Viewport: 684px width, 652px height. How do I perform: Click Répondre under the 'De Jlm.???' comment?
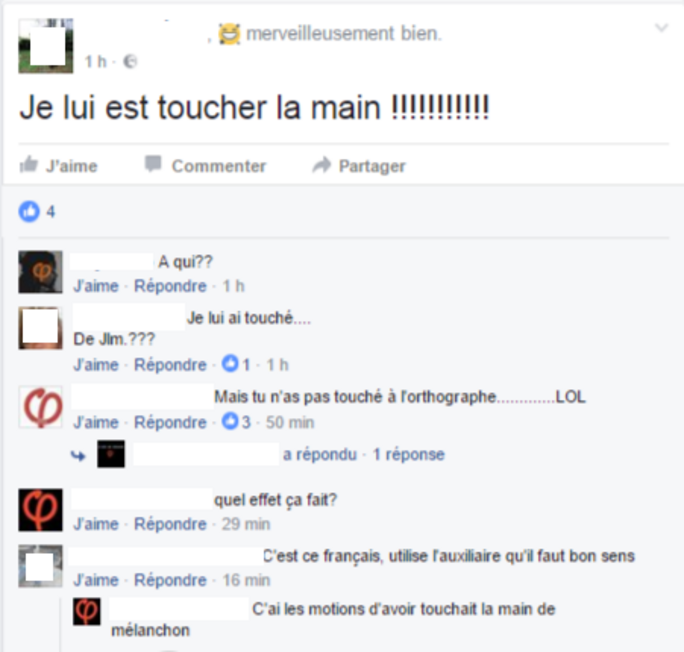coord(170,365)
